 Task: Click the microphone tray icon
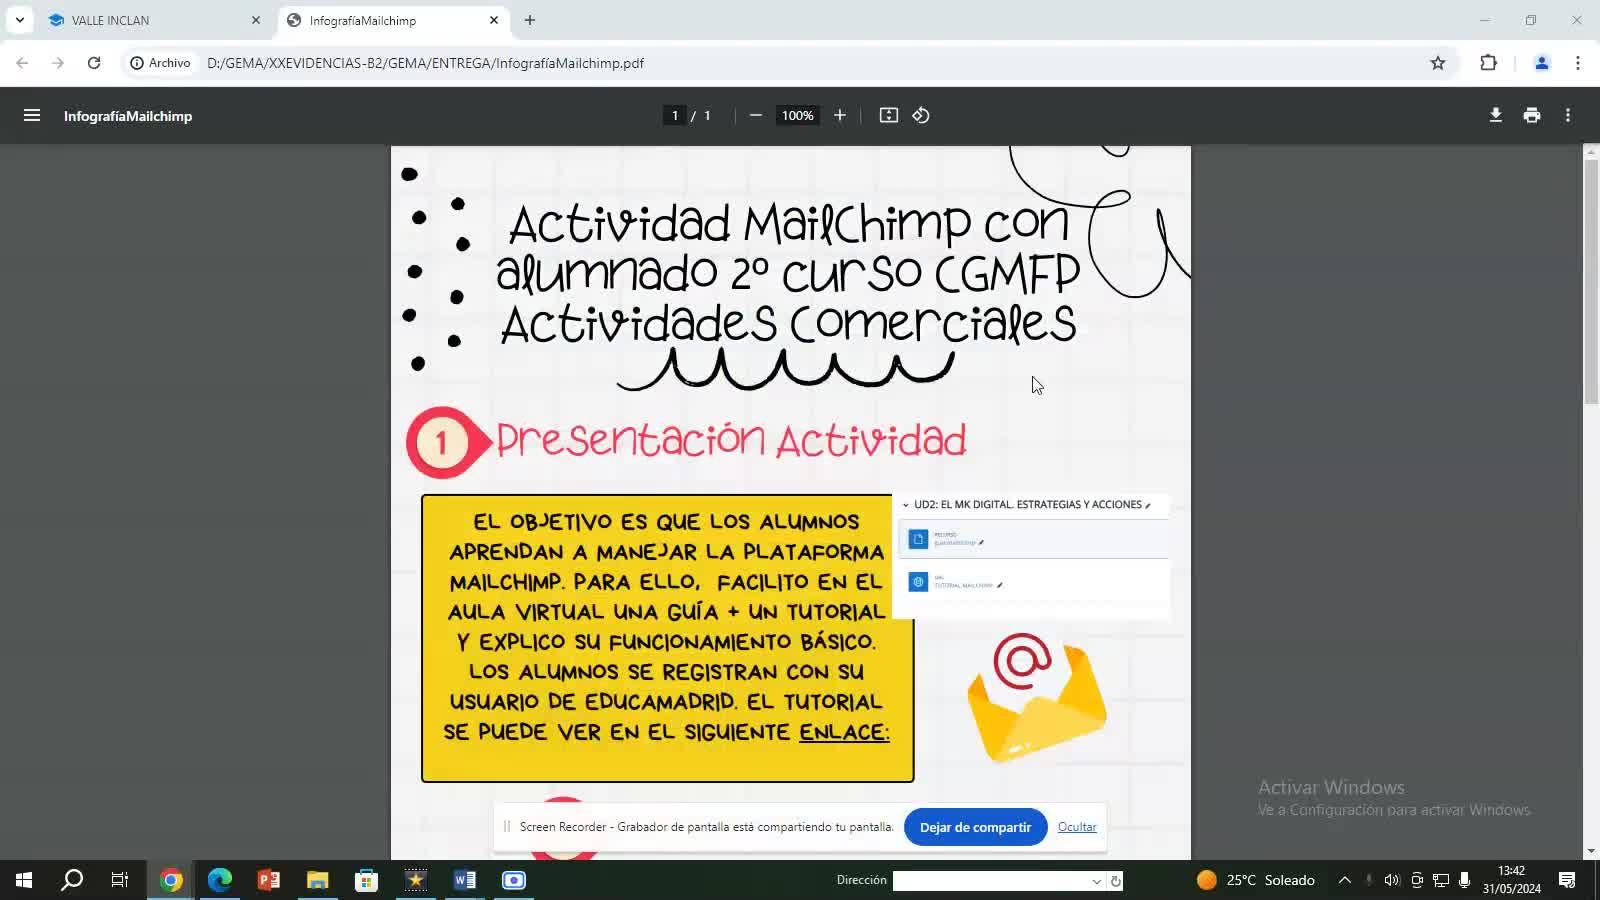coord(1465,880)
